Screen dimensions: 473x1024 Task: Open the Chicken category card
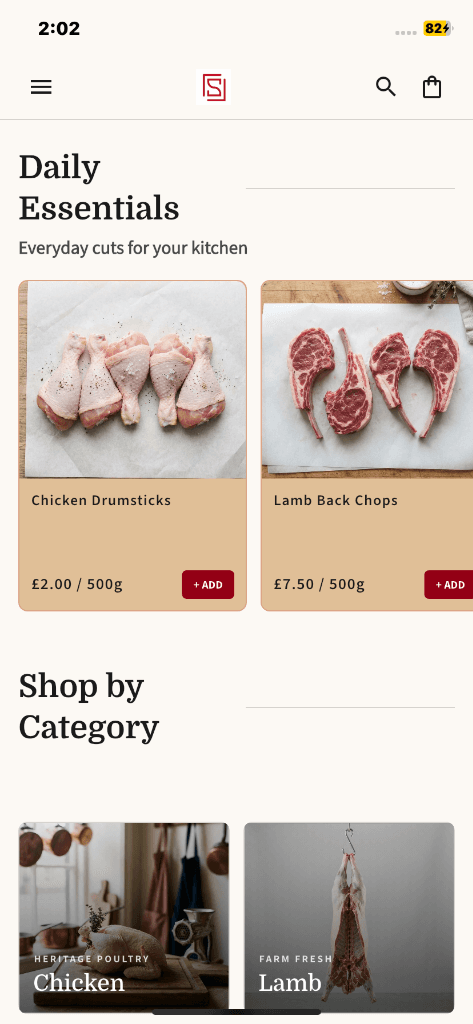(x=124, y=918)
